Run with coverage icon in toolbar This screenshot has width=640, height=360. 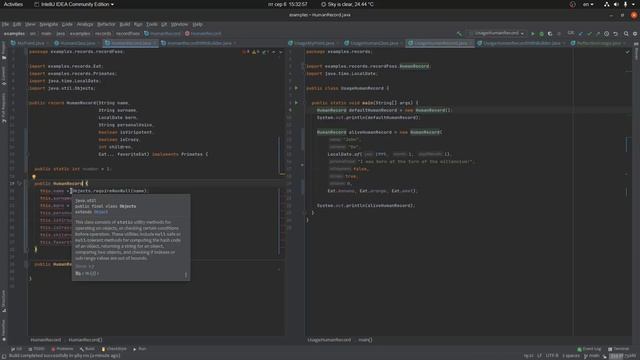[x=550, y=33]
